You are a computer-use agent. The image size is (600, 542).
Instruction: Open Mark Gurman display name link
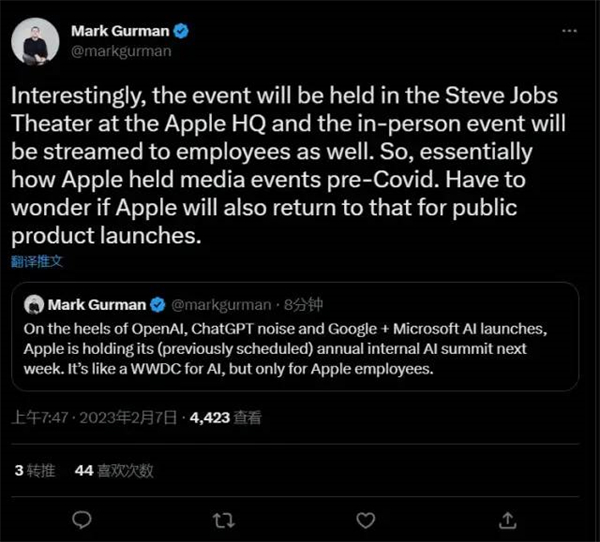120,31
